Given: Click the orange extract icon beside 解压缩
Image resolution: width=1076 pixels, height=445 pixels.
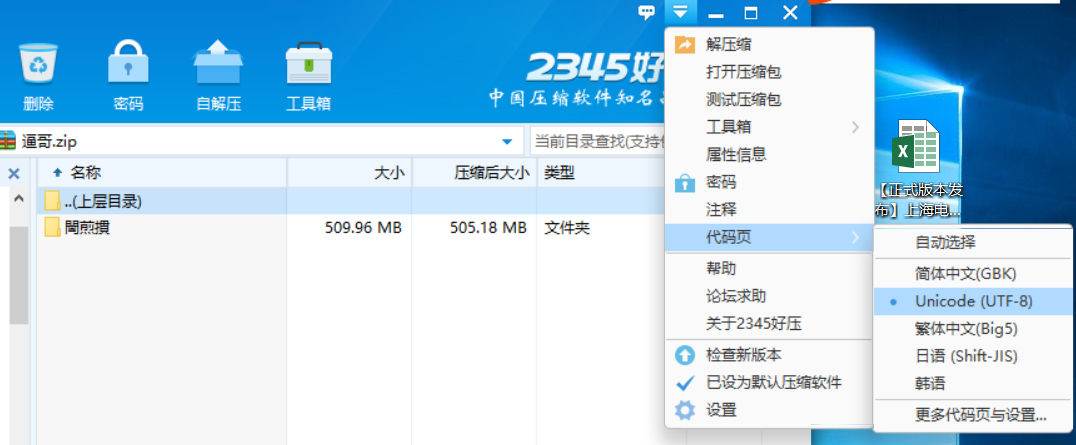Looking at the screenshot, I should point(685,45).
